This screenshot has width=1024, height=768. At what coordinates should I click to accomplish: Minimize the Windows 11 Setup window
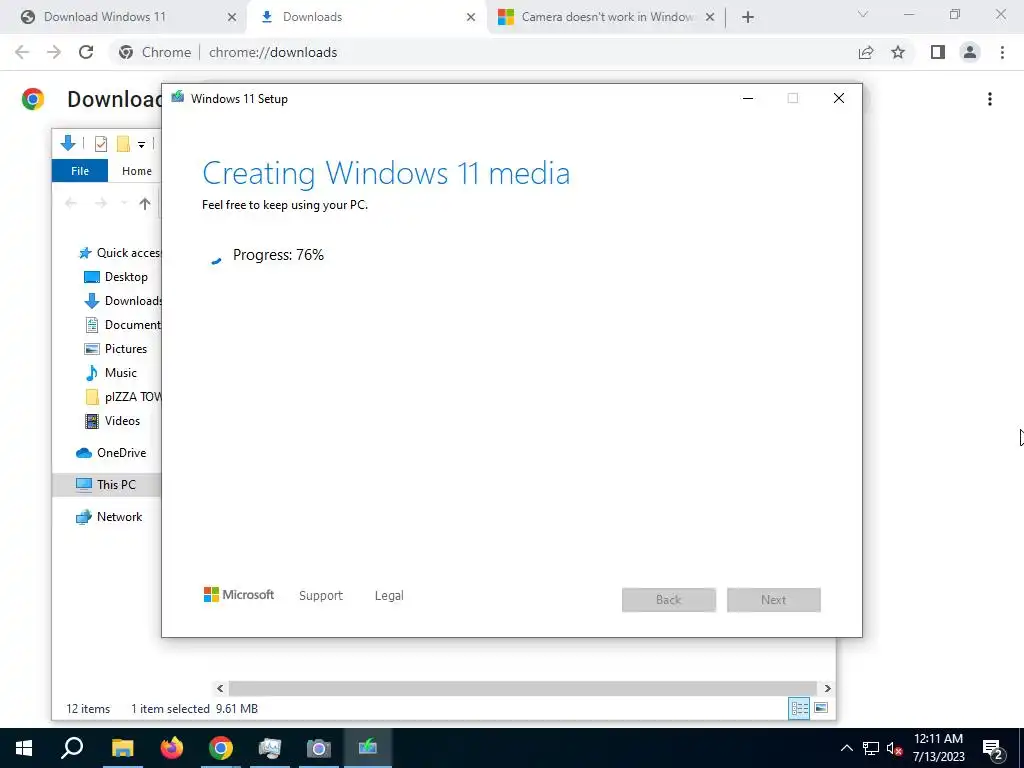tap(748, 99)
